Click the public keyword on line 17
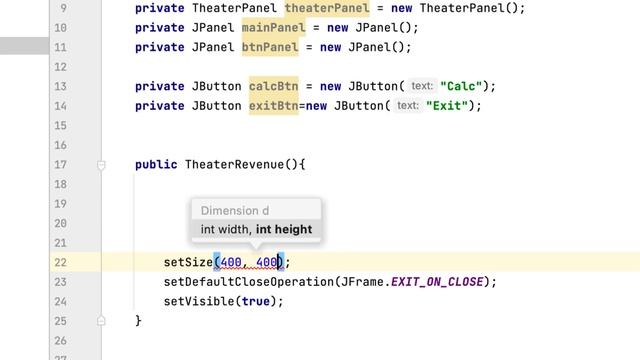 tap(156, 165)
